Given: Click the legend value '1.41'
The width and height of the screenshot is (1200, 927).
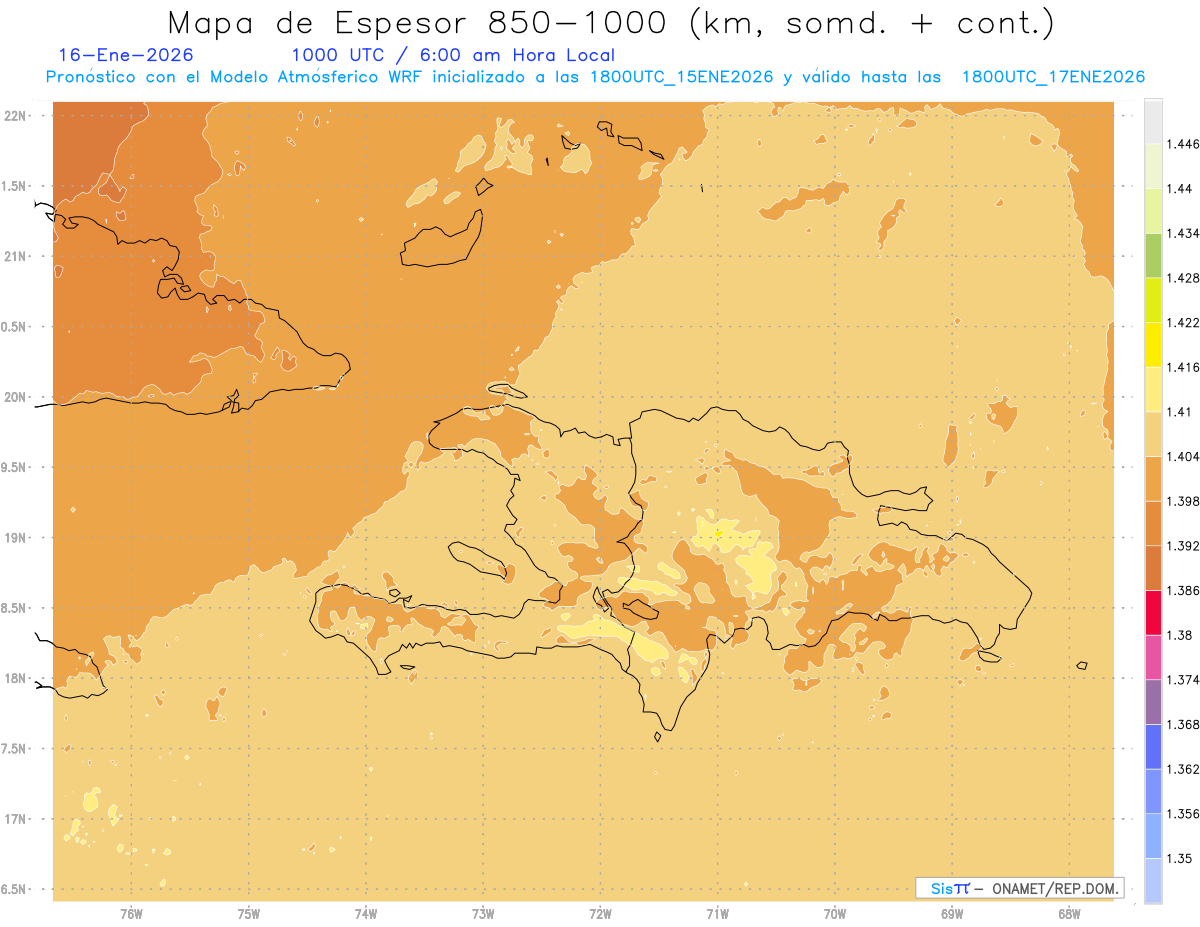Looking at the screenshot, I should [x=1179, y=412].
